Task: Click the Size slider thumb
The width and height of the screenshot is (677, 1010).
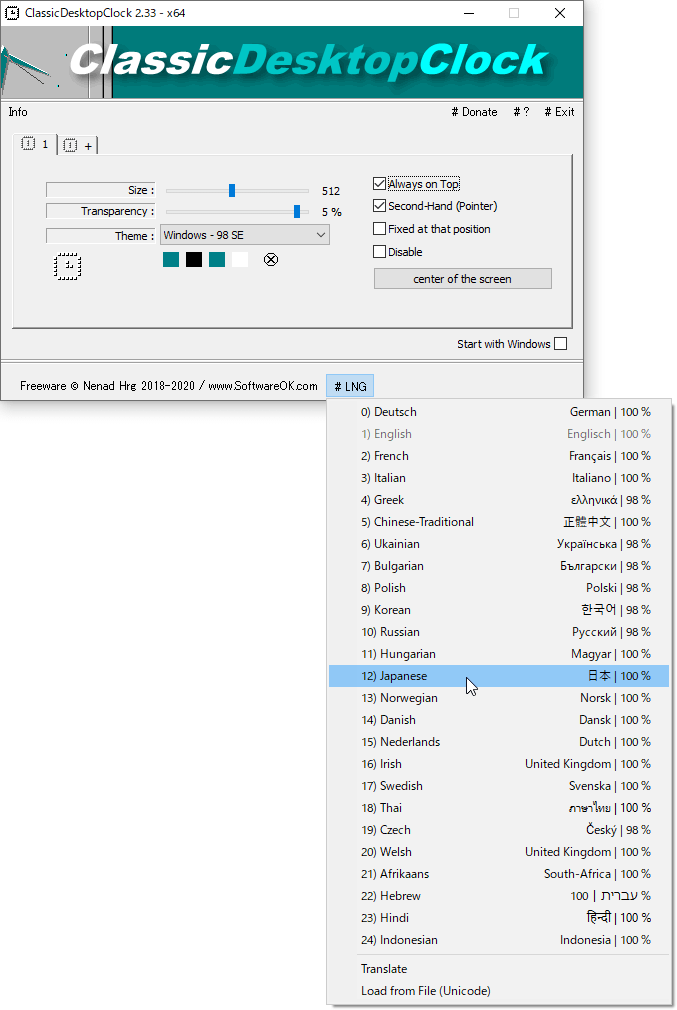Action: point(232,191)
